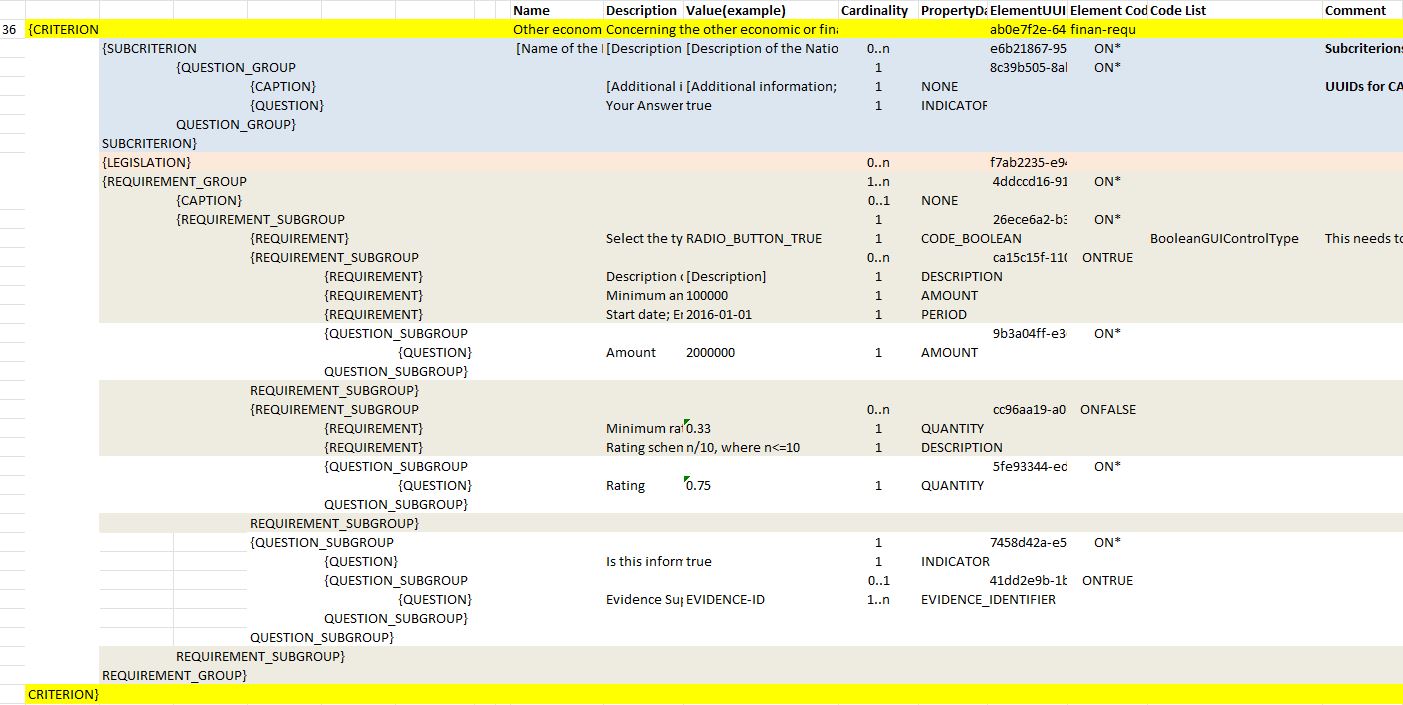Click UUID cell 5fe93344-ec
Screen dimensions: 1403x705
[1027, 467]
